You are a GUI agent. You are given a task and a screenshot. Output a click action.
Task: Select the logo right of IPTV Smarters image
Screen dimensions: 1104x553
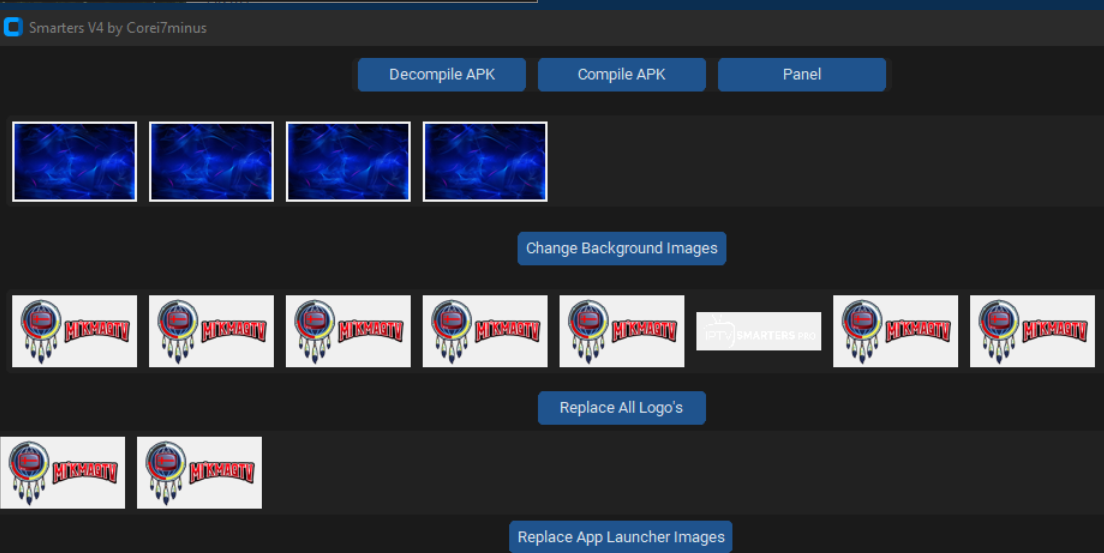895,331
